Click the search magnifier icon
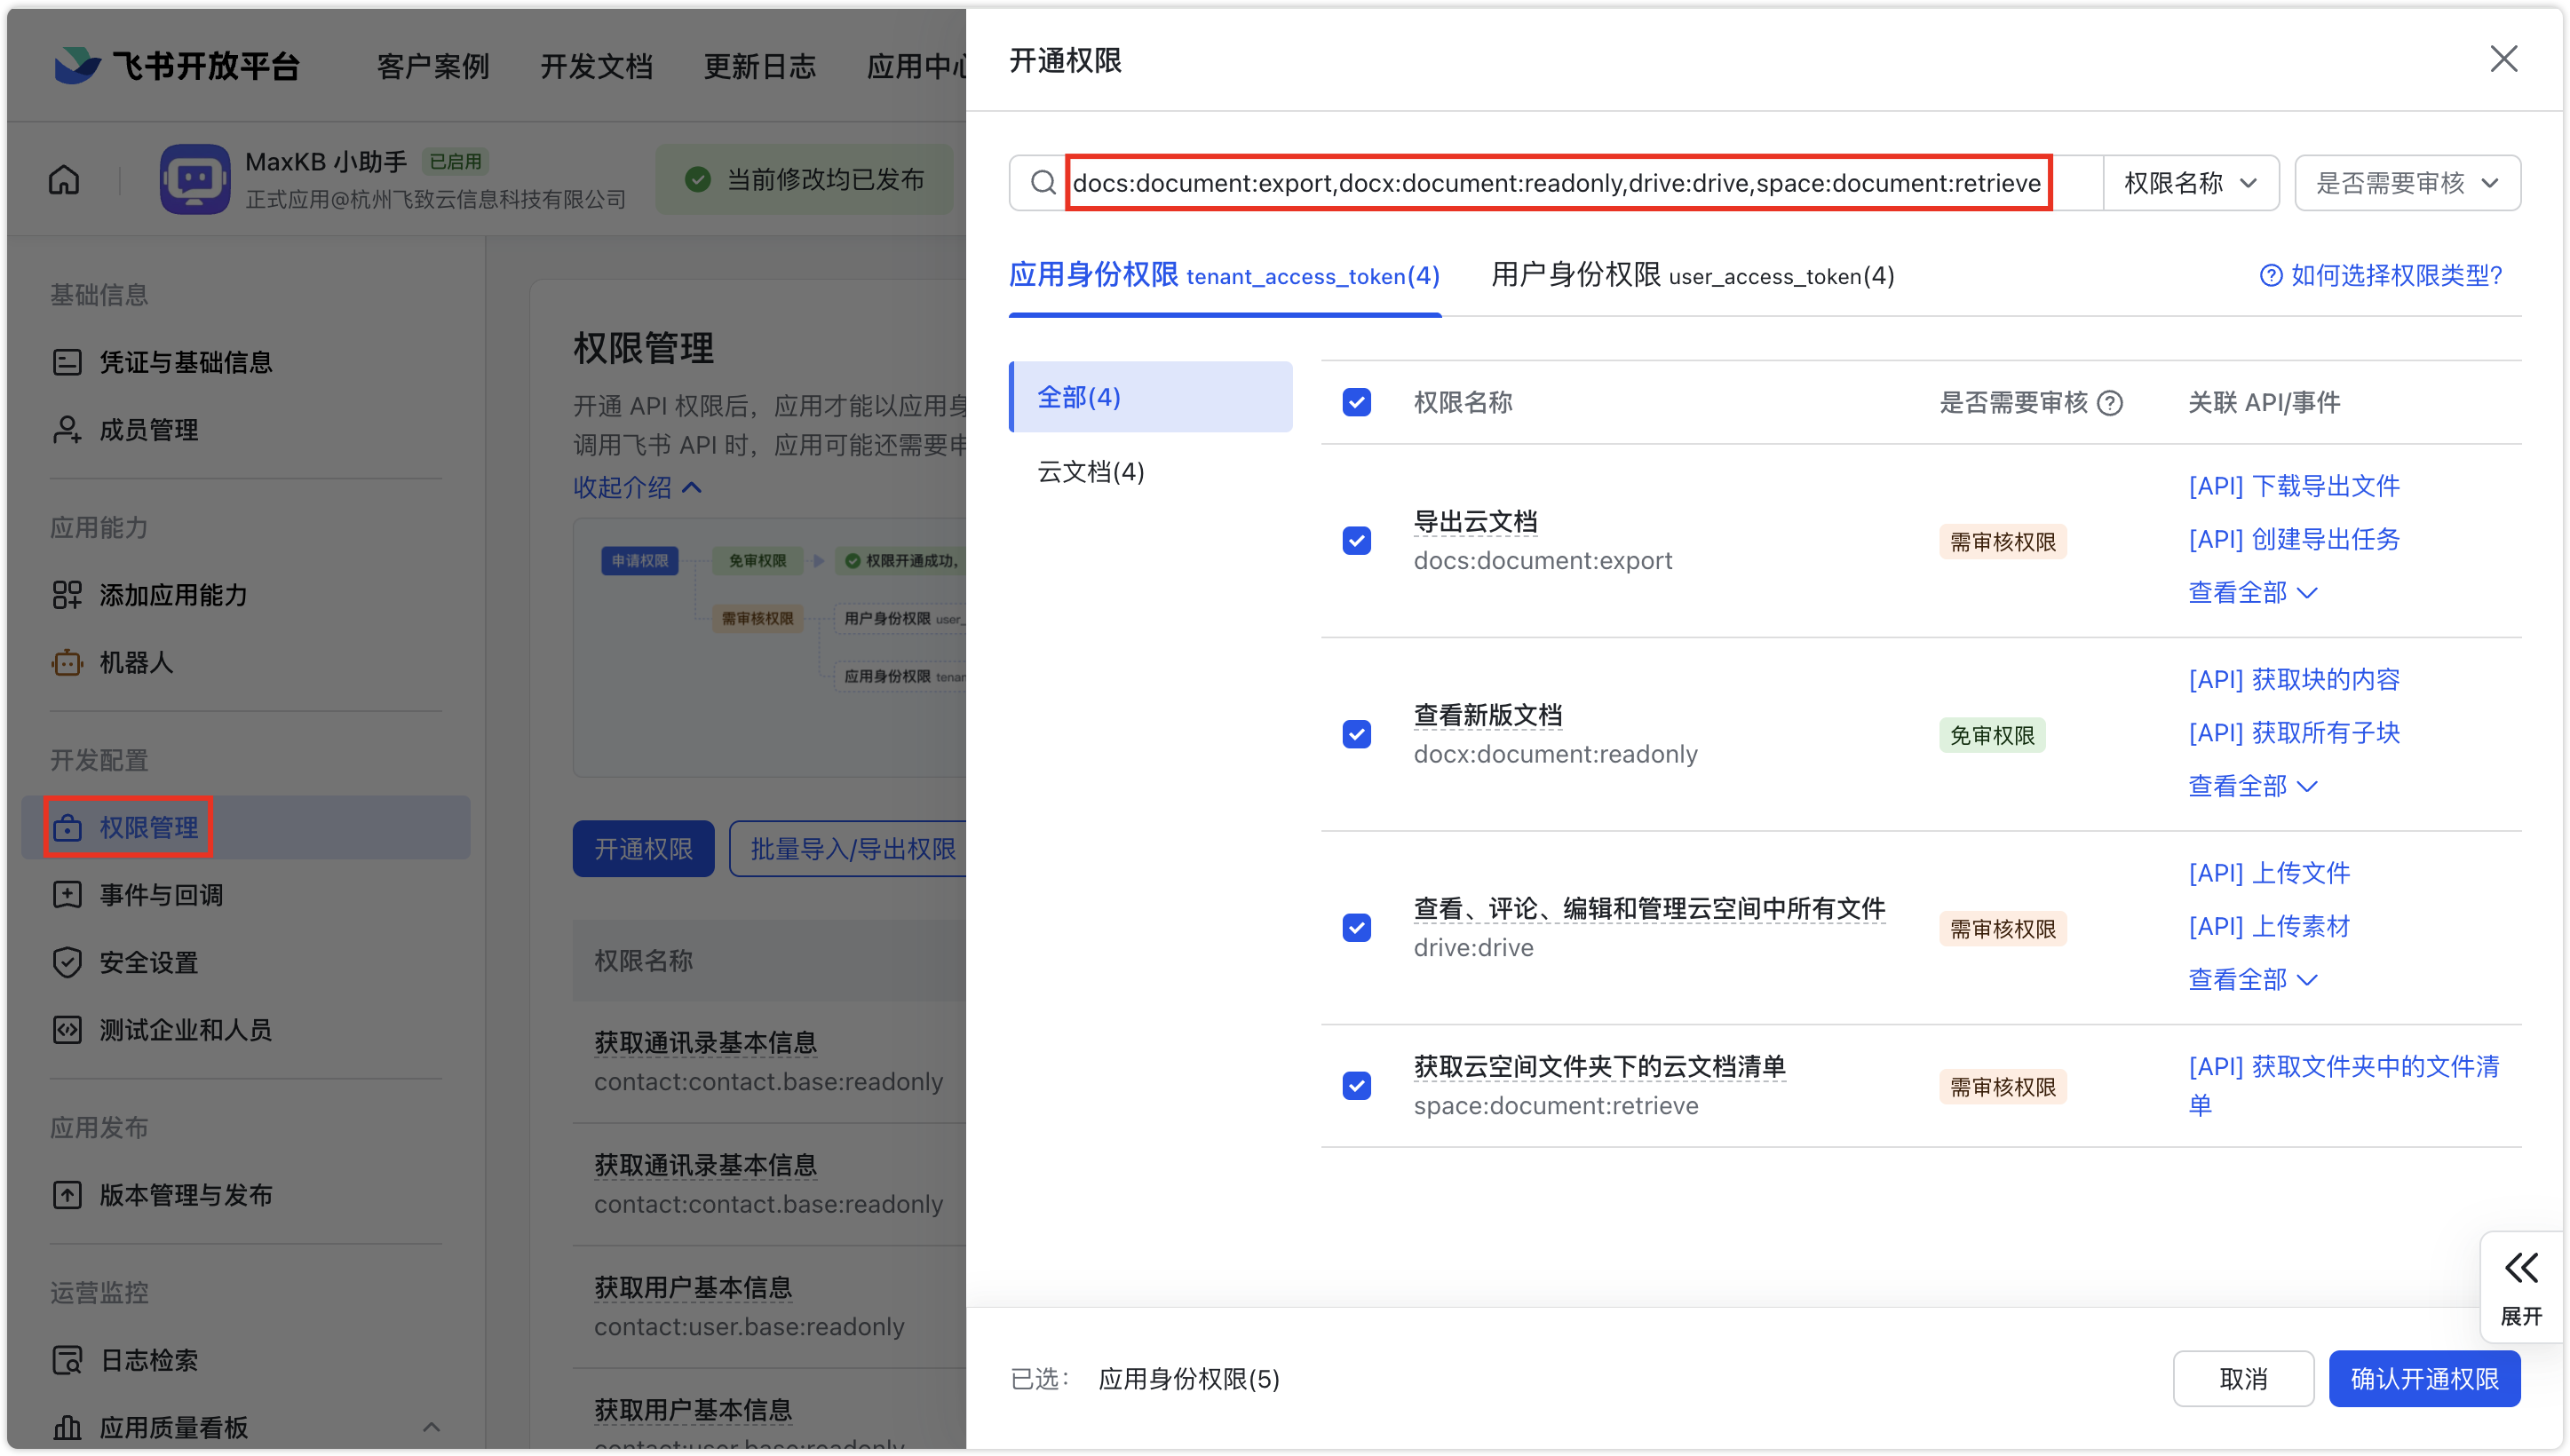This screenshot has width=2570, height=1456. [x=1042, y=183]
